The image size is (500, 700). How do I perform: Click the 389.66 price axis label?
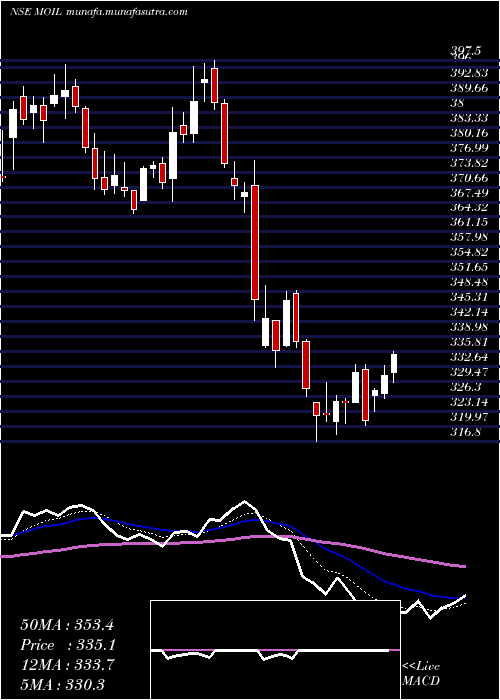(469, 88)
